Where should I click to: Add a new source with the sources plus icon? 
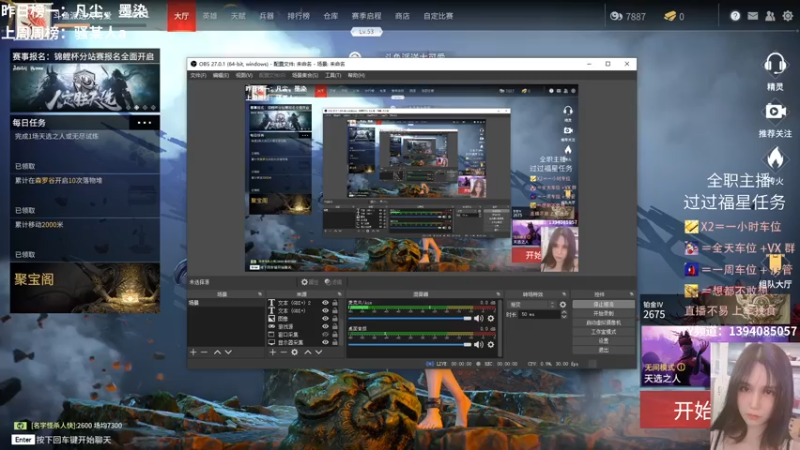coord(272,352)
